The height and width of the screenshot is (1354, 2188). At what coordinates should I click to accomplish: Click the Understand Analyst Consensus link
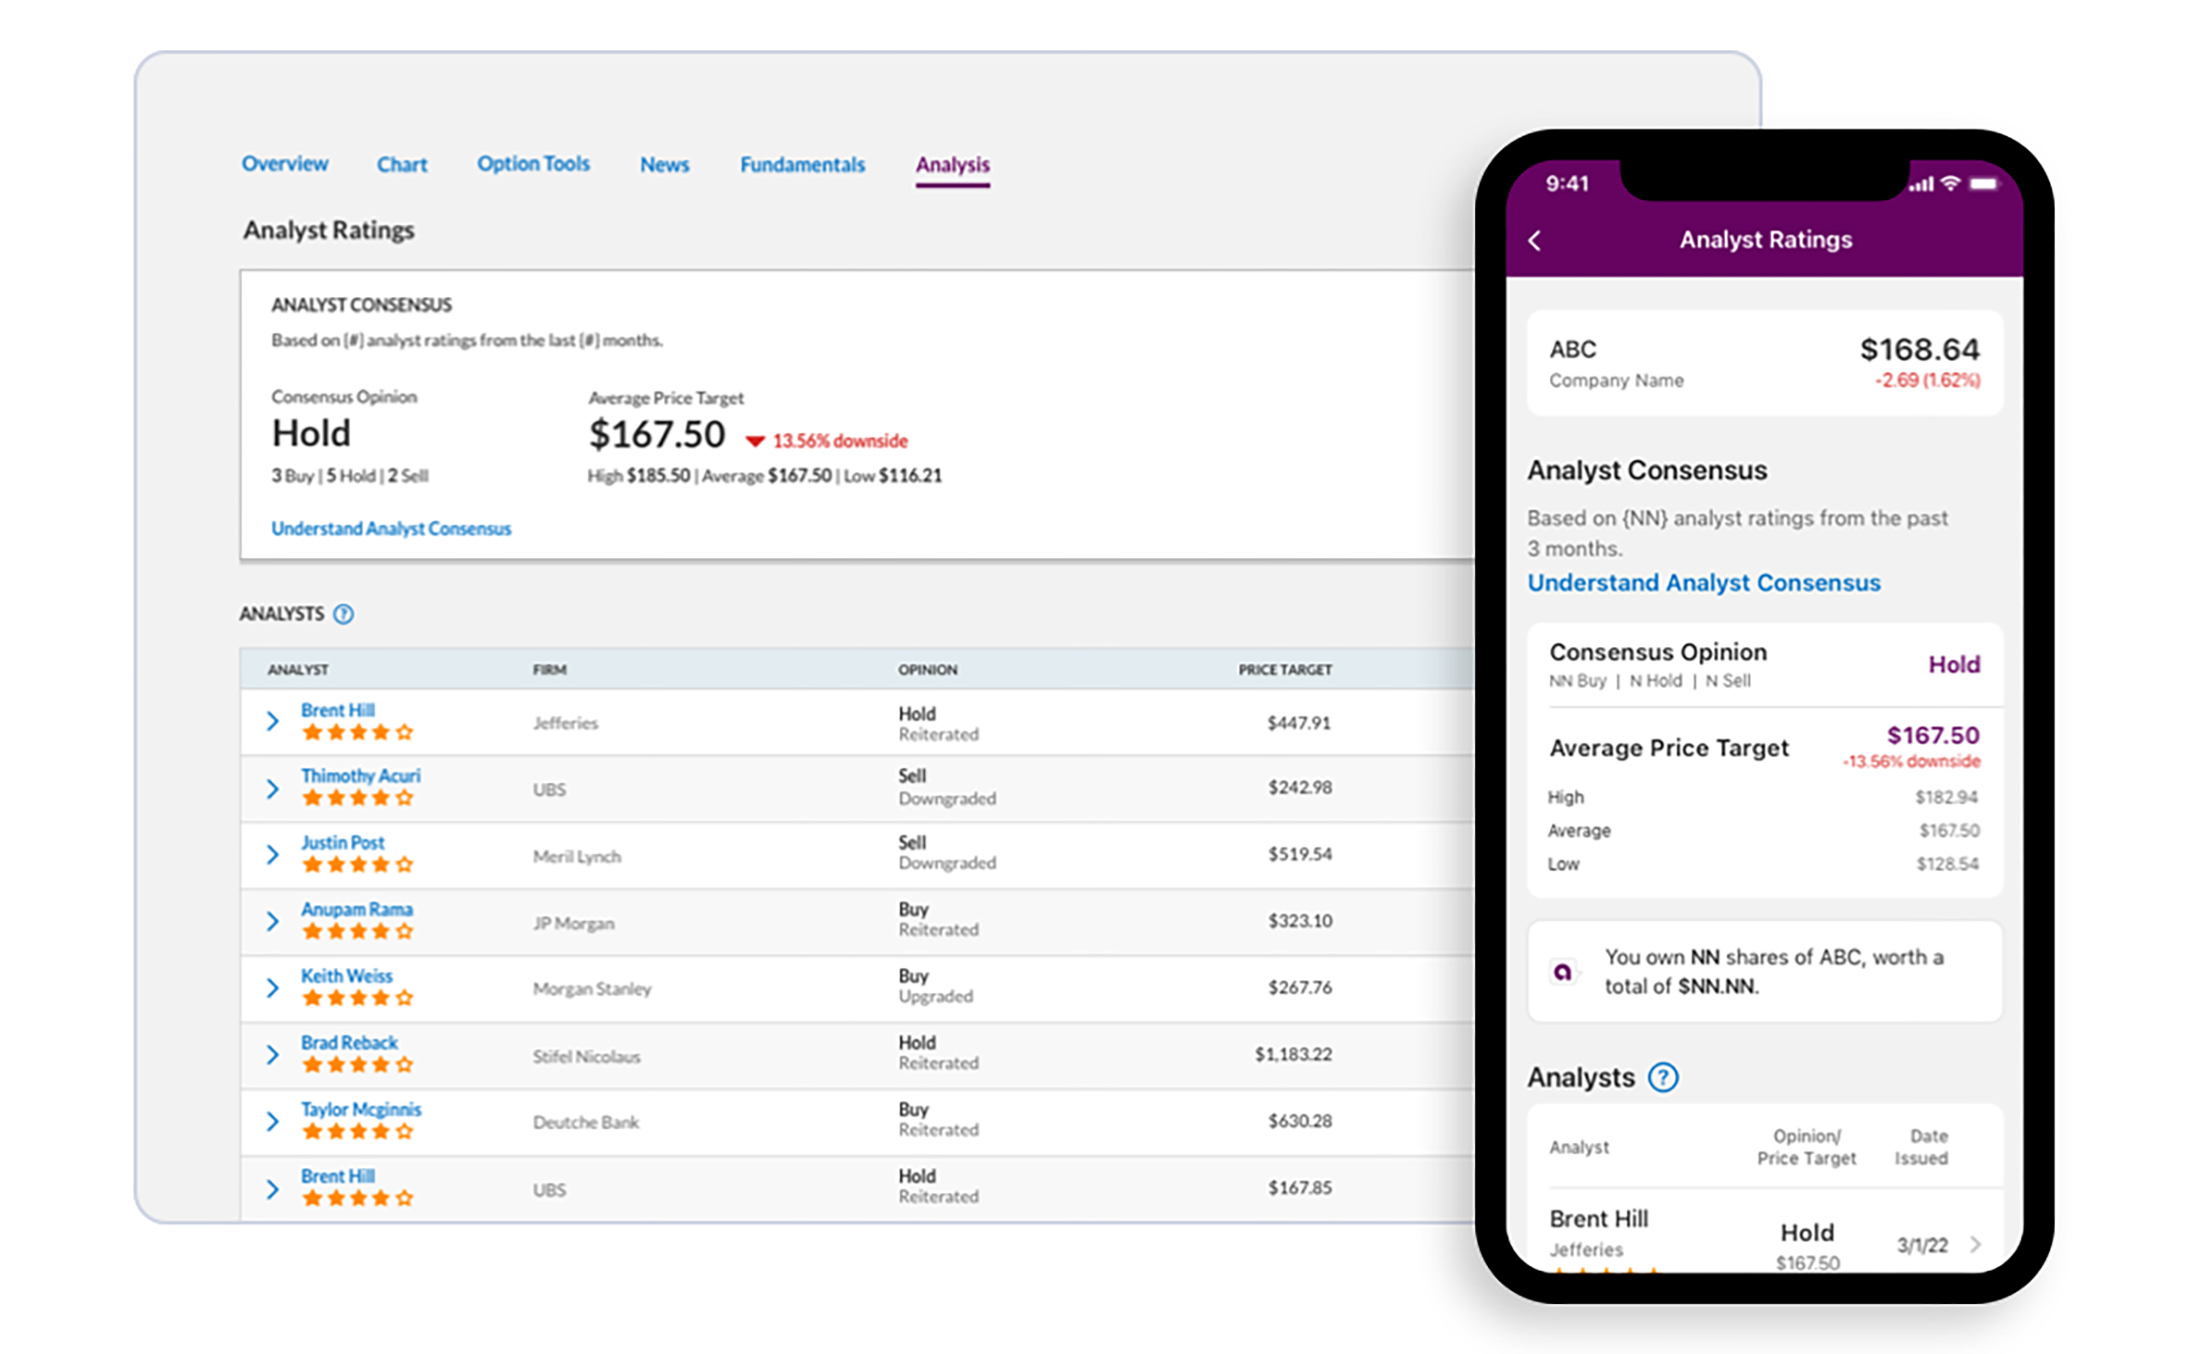391,528
